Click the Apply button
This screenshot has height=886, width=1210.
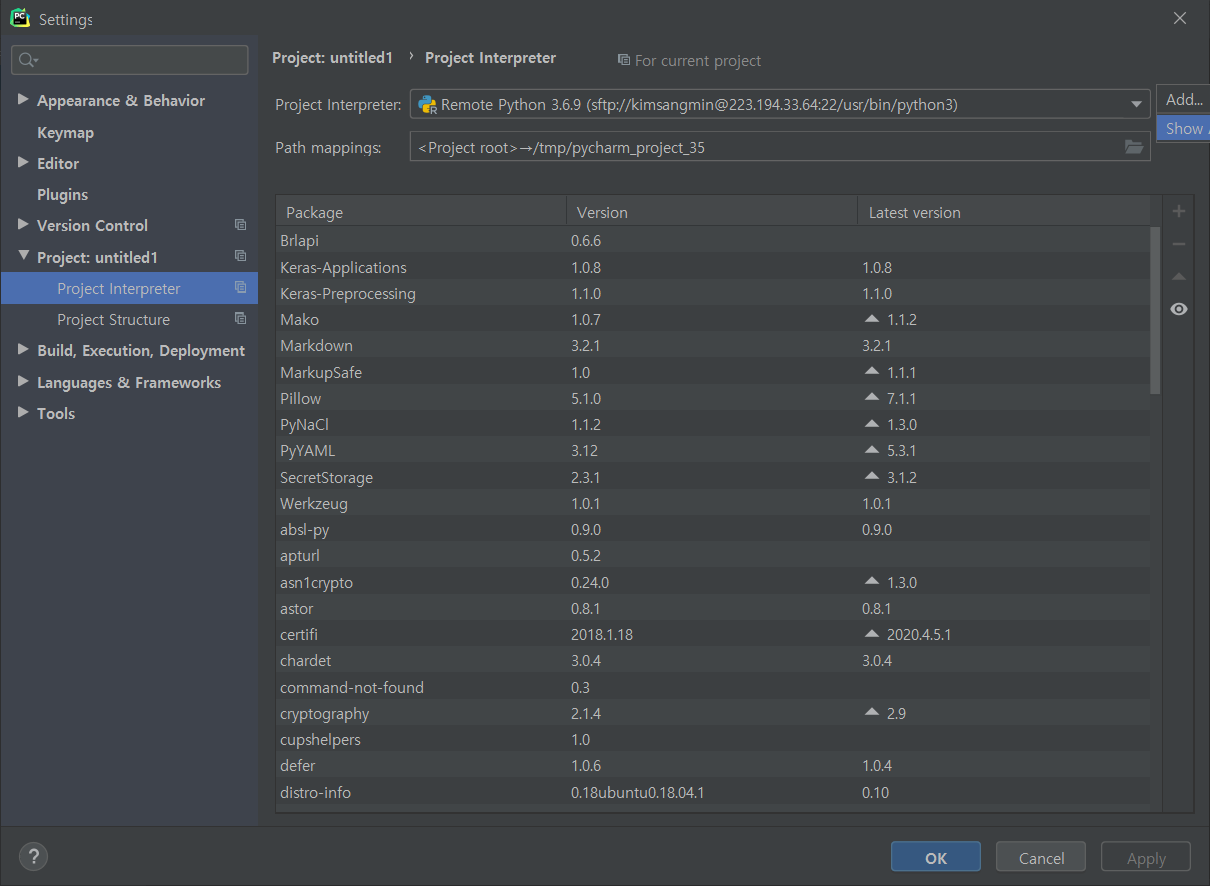point(1146,858)
